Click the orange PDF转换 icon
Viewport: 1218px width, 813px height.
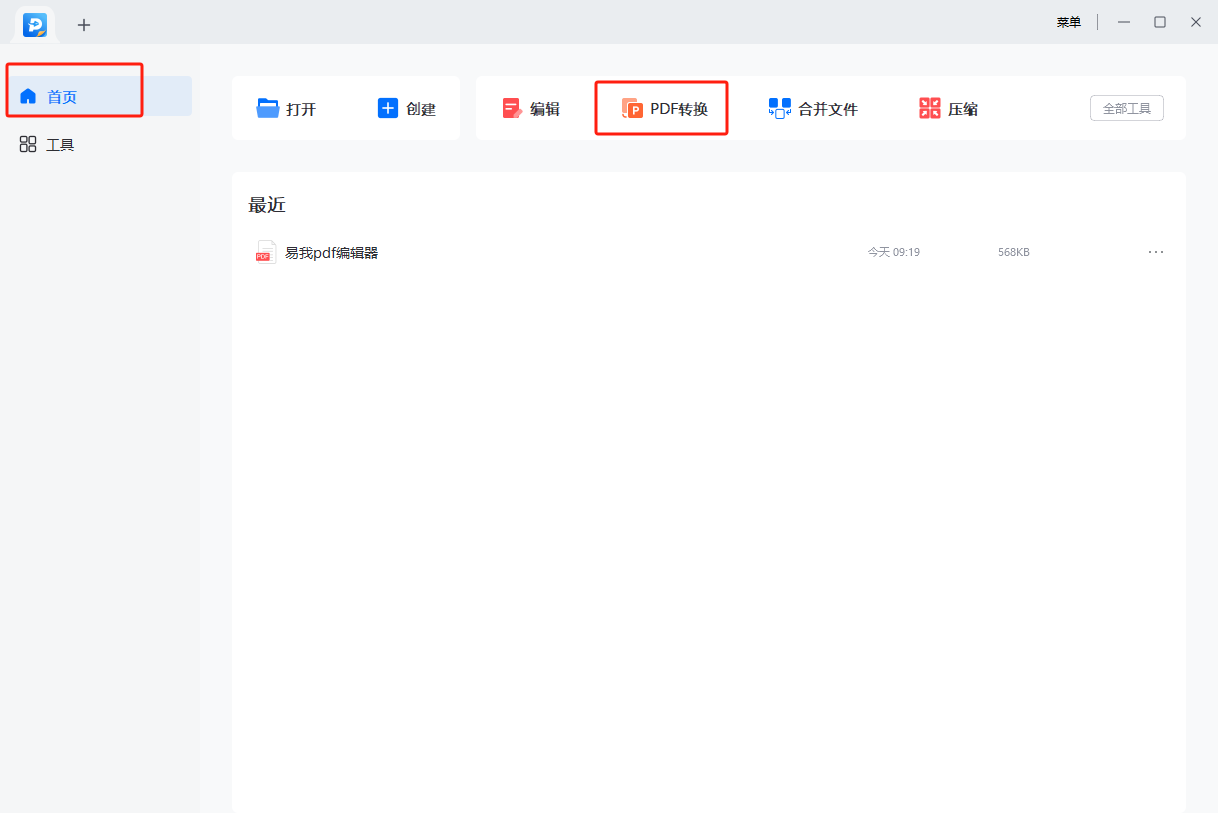coord(632,108)
